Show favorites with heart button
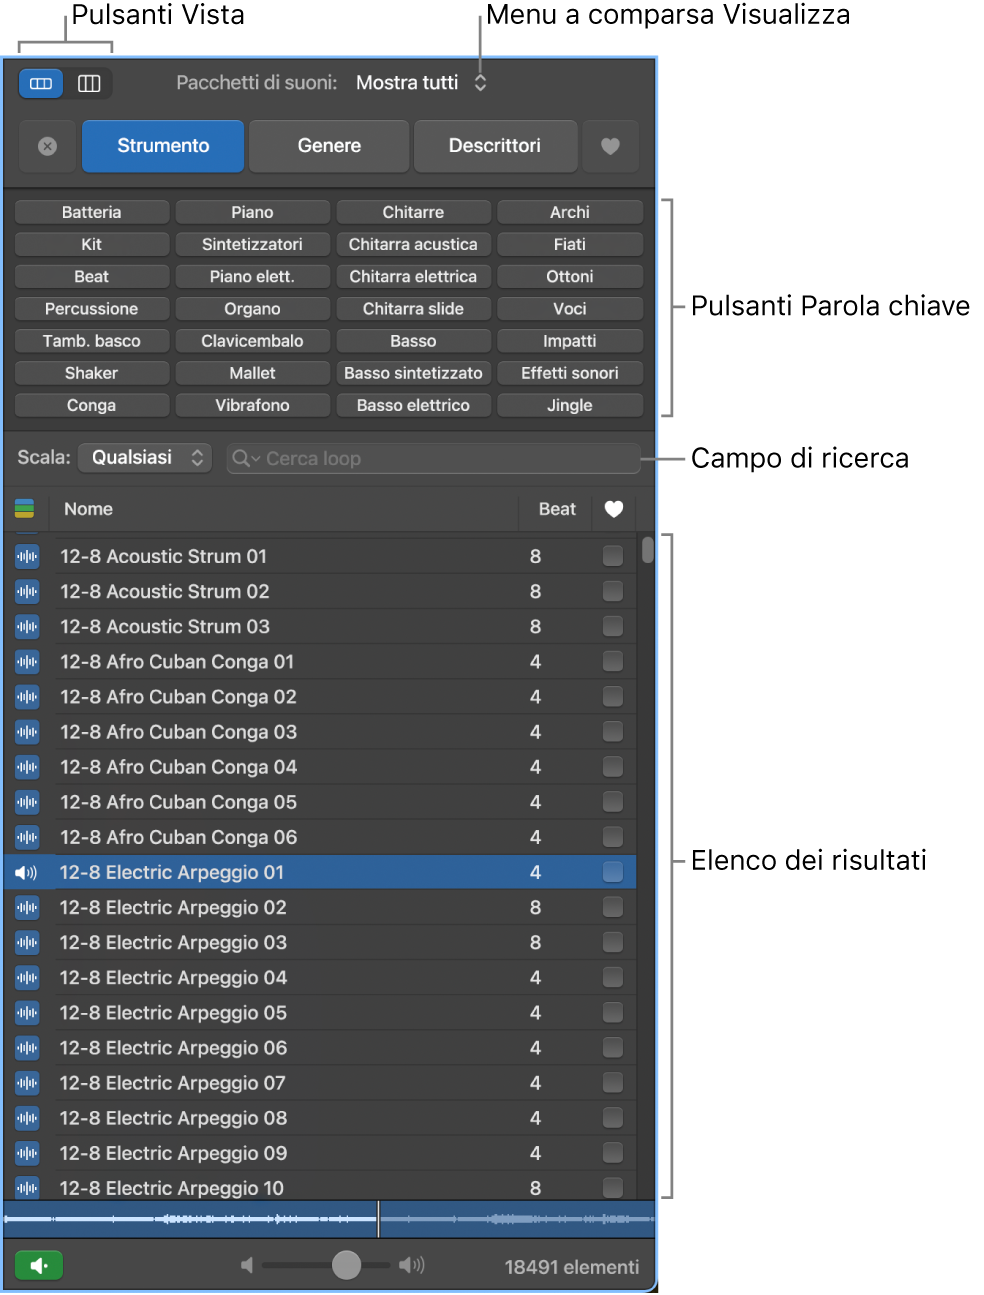This screenshot has width=984, height=1295. (x=610, y=146)
